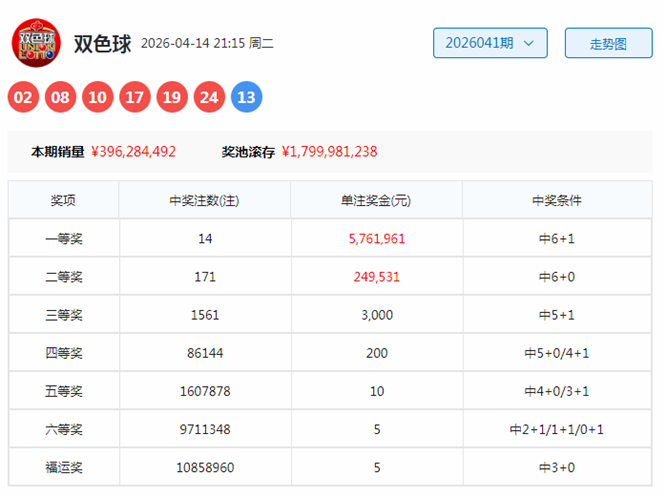Click the 中6+0 condition cell
664x494 pixels.
[x=557, y=277]
